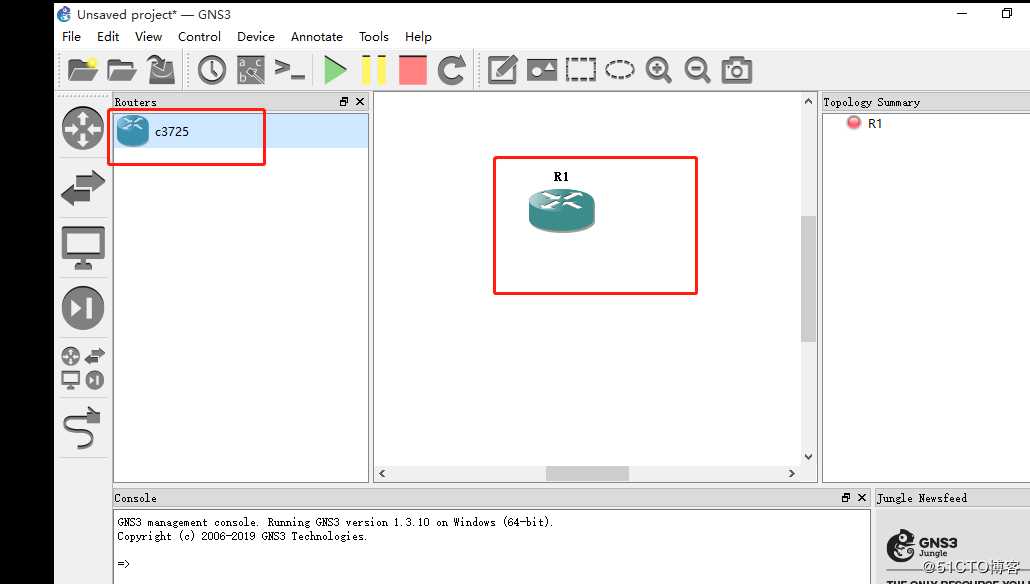The image size is (1030, 584).
Task: Select the add a link cable tool
Action: point(83,428)
